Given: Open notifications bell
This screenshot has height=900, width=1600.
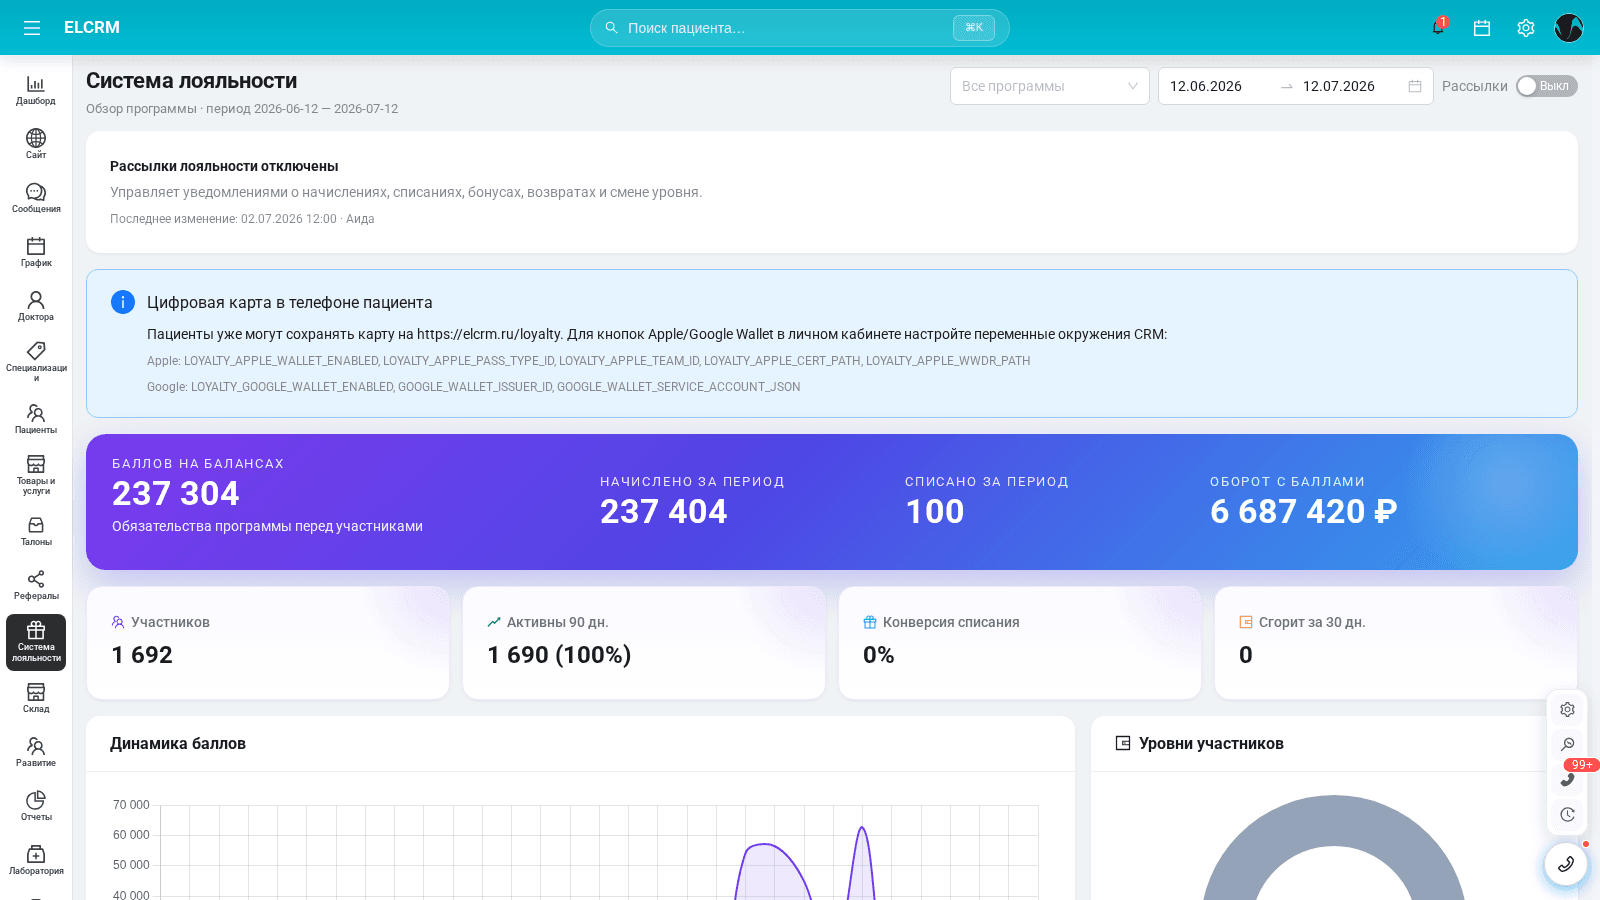Looking at the screenshot, I should (1438, 28).
